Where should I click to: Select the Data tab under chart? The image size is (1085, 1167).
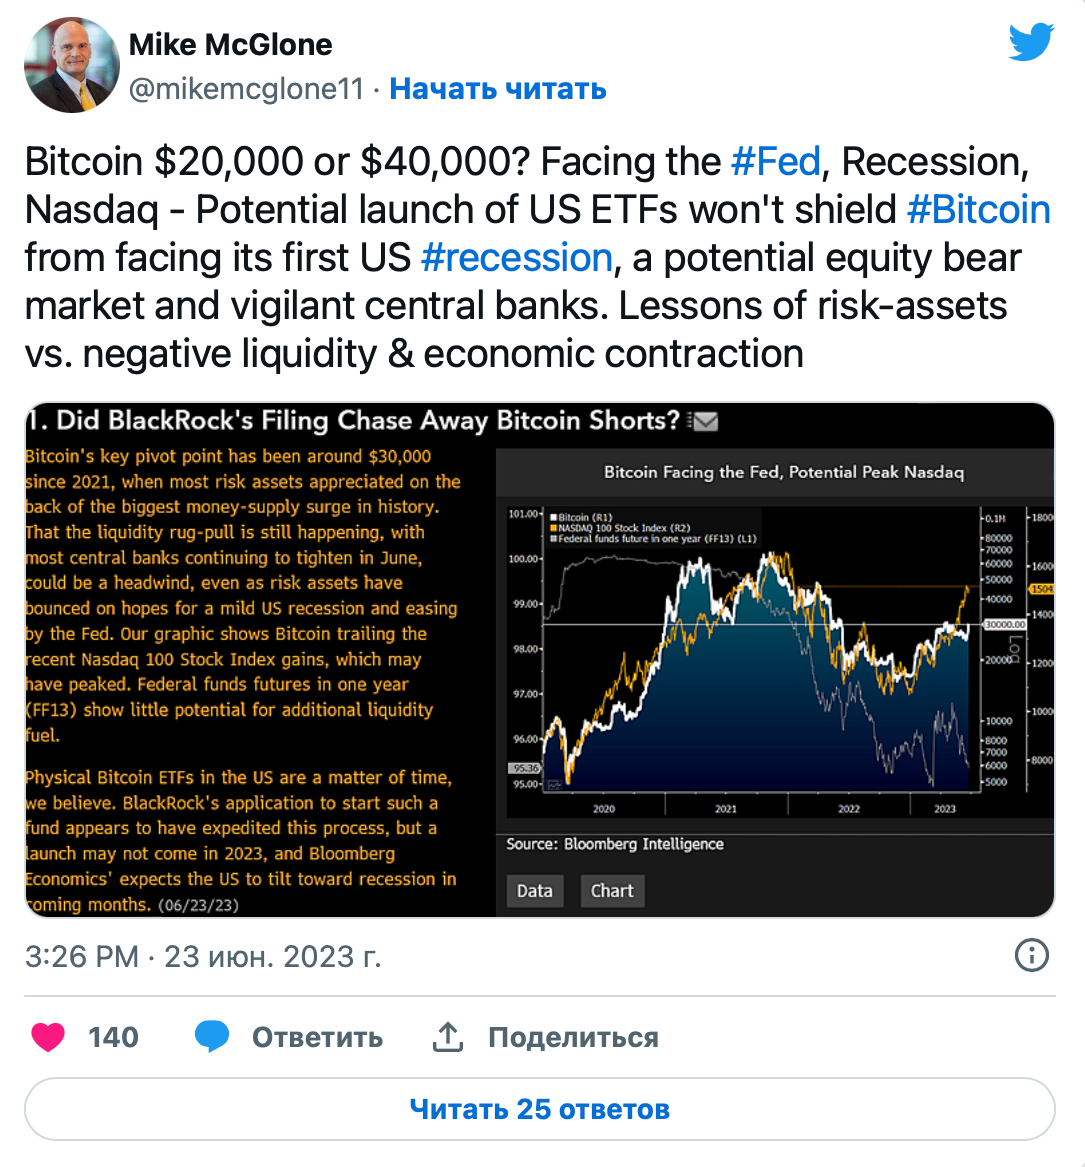click(535, 891)
